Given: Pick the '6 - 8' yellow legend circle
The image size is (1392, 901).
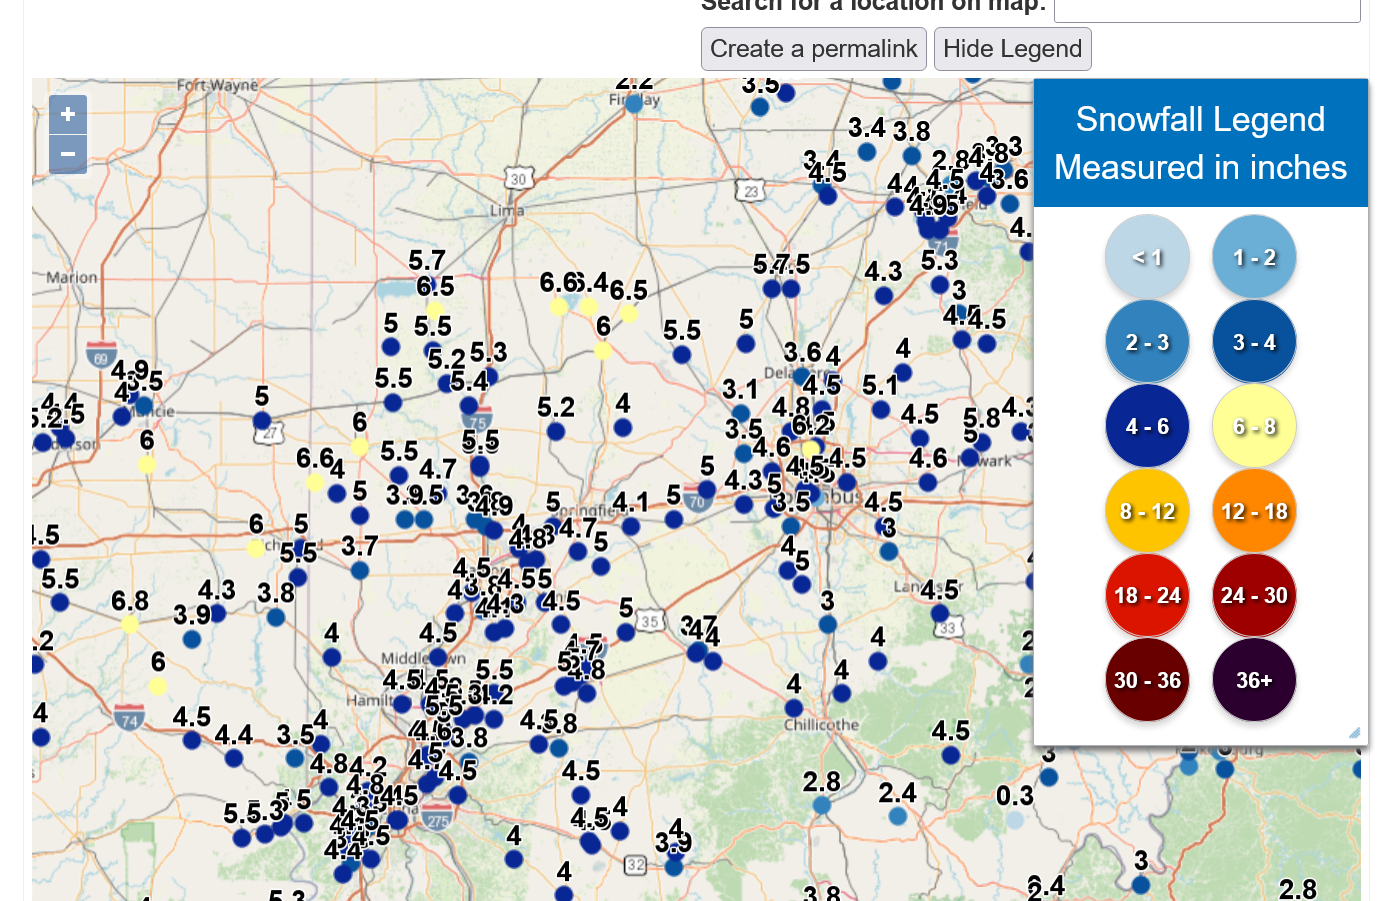Looking at the screenshot, I should (x=1254, y=426).
